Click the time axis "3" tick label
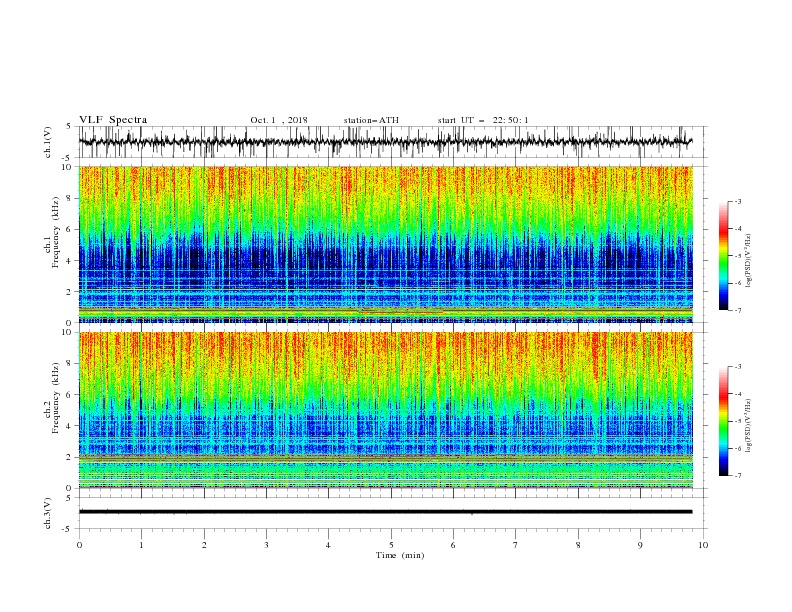Screen dimensions: 792x612 266,545
